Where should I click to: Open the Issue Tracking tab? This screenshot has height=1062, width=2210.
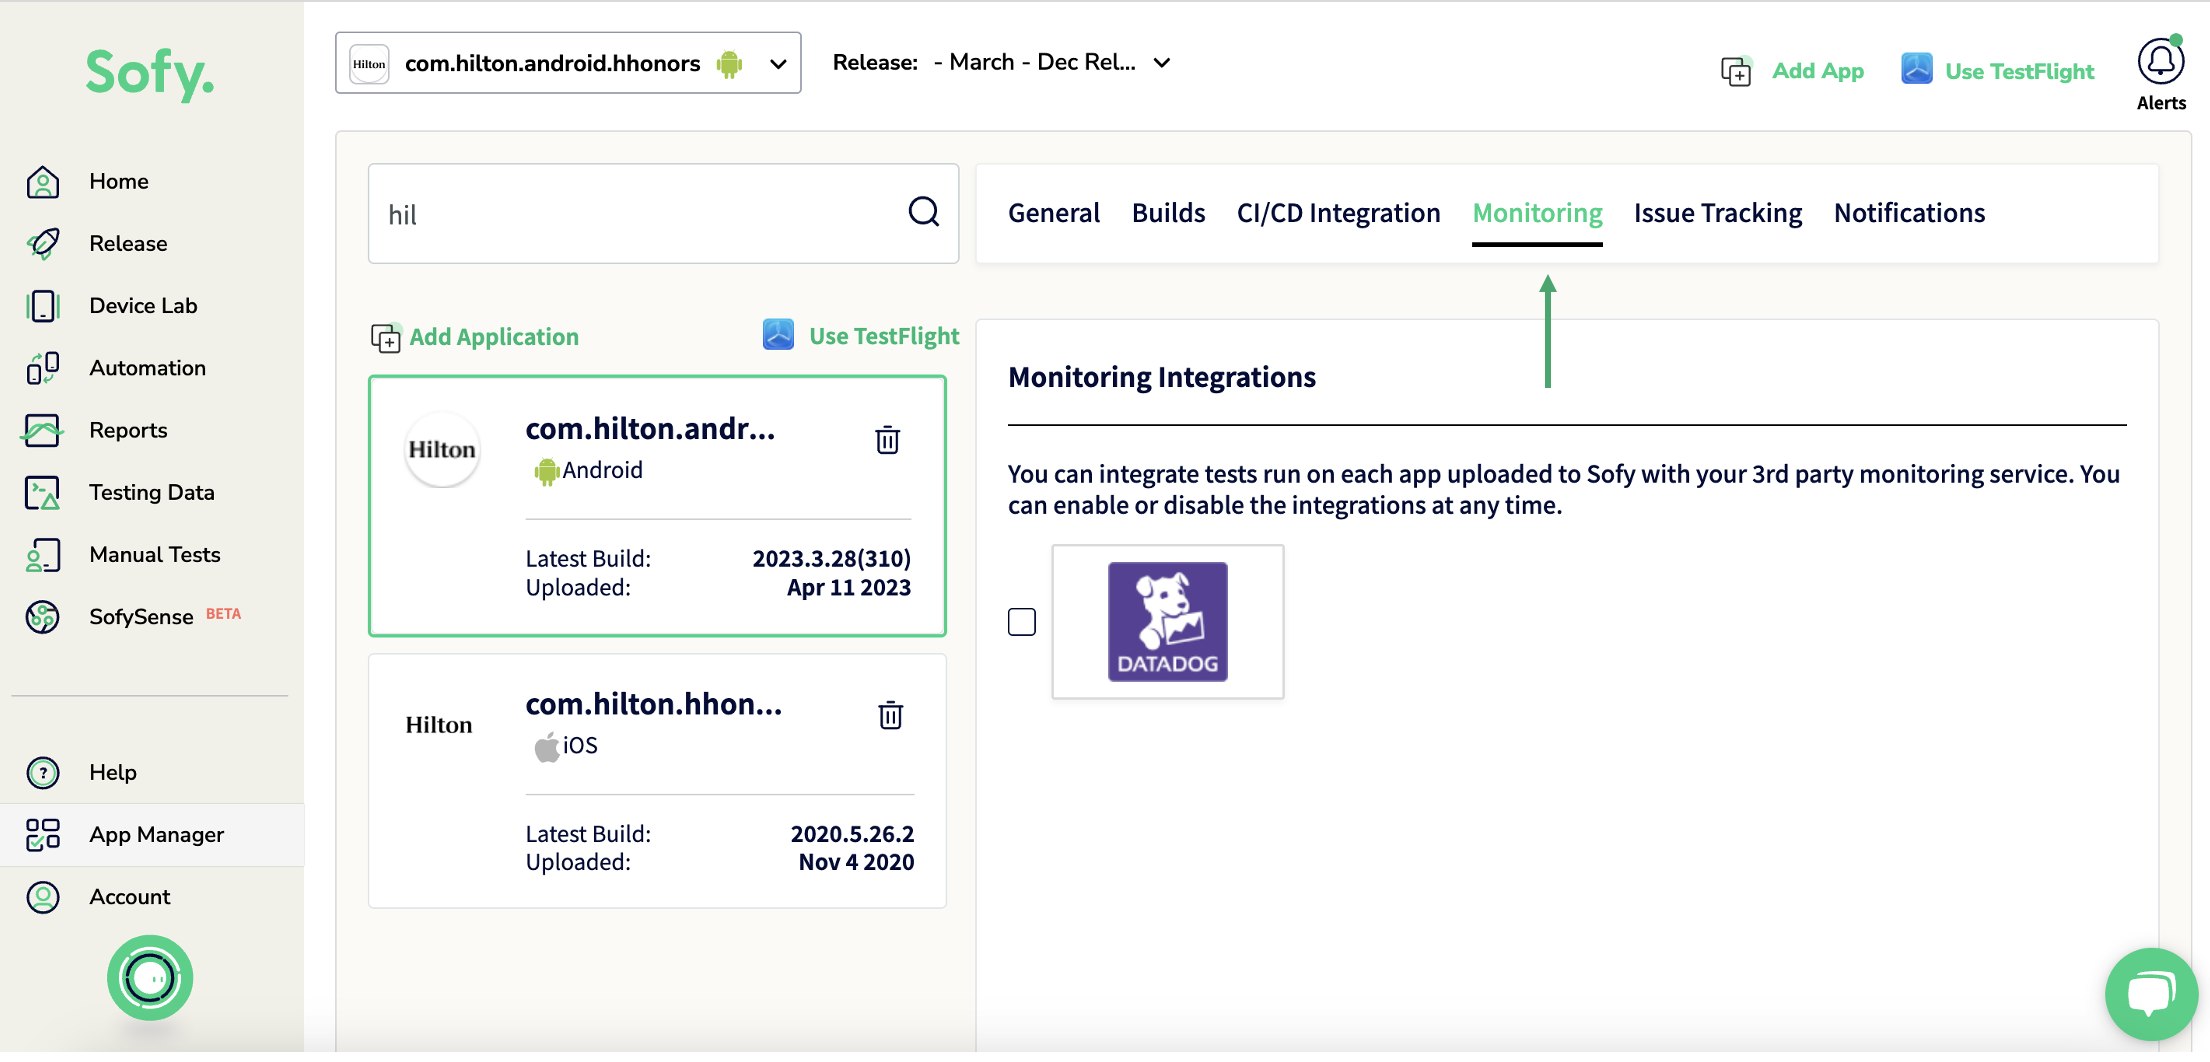[x=1716, y=212]
